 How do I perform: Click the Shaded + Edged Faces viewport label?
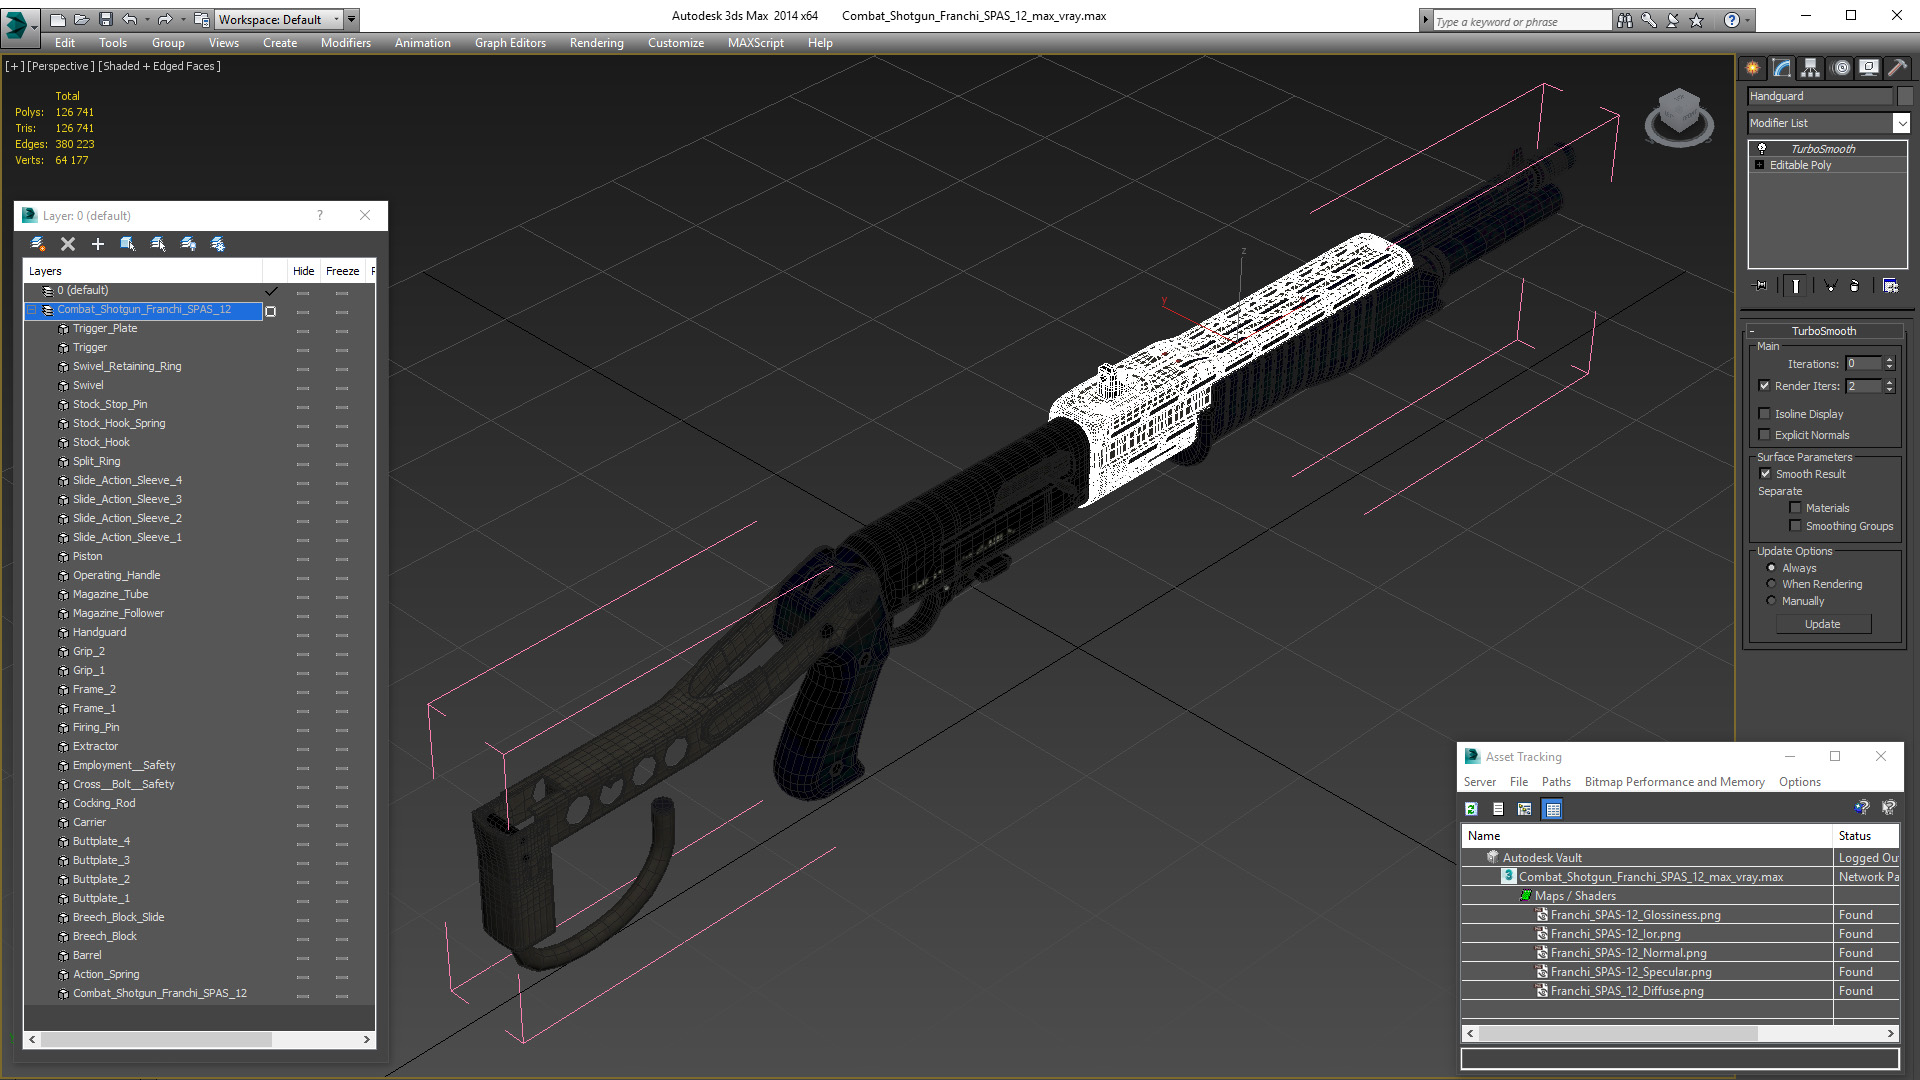[x=159, y=66]
